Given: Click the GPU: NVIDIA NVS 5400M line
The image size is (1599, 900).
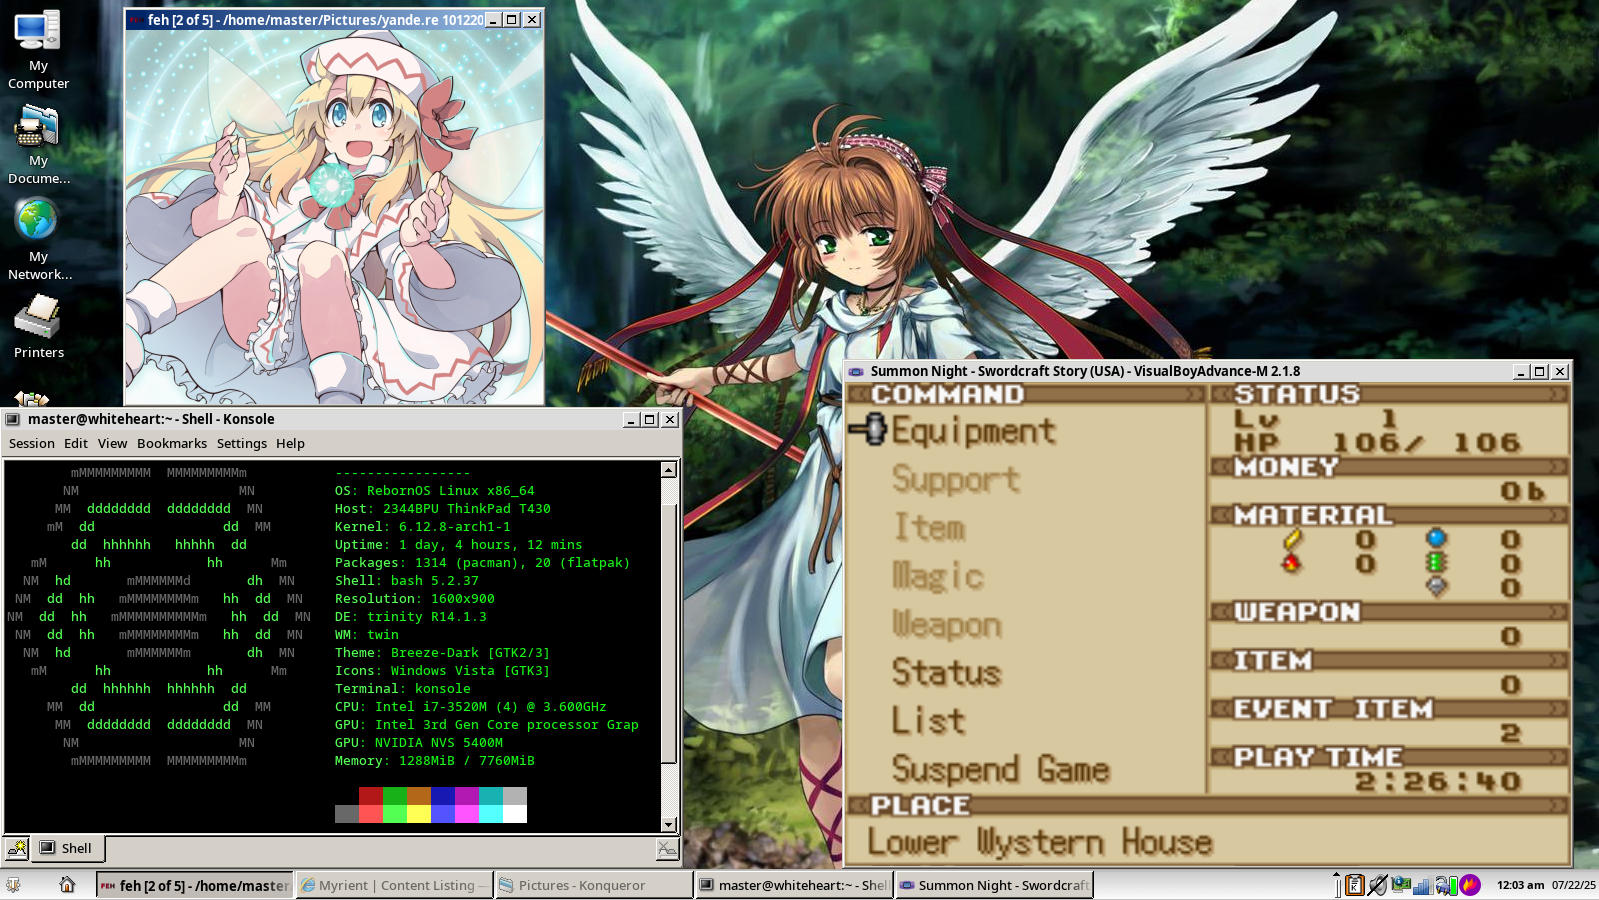Looking at the screenshot, I should (419, 743).
